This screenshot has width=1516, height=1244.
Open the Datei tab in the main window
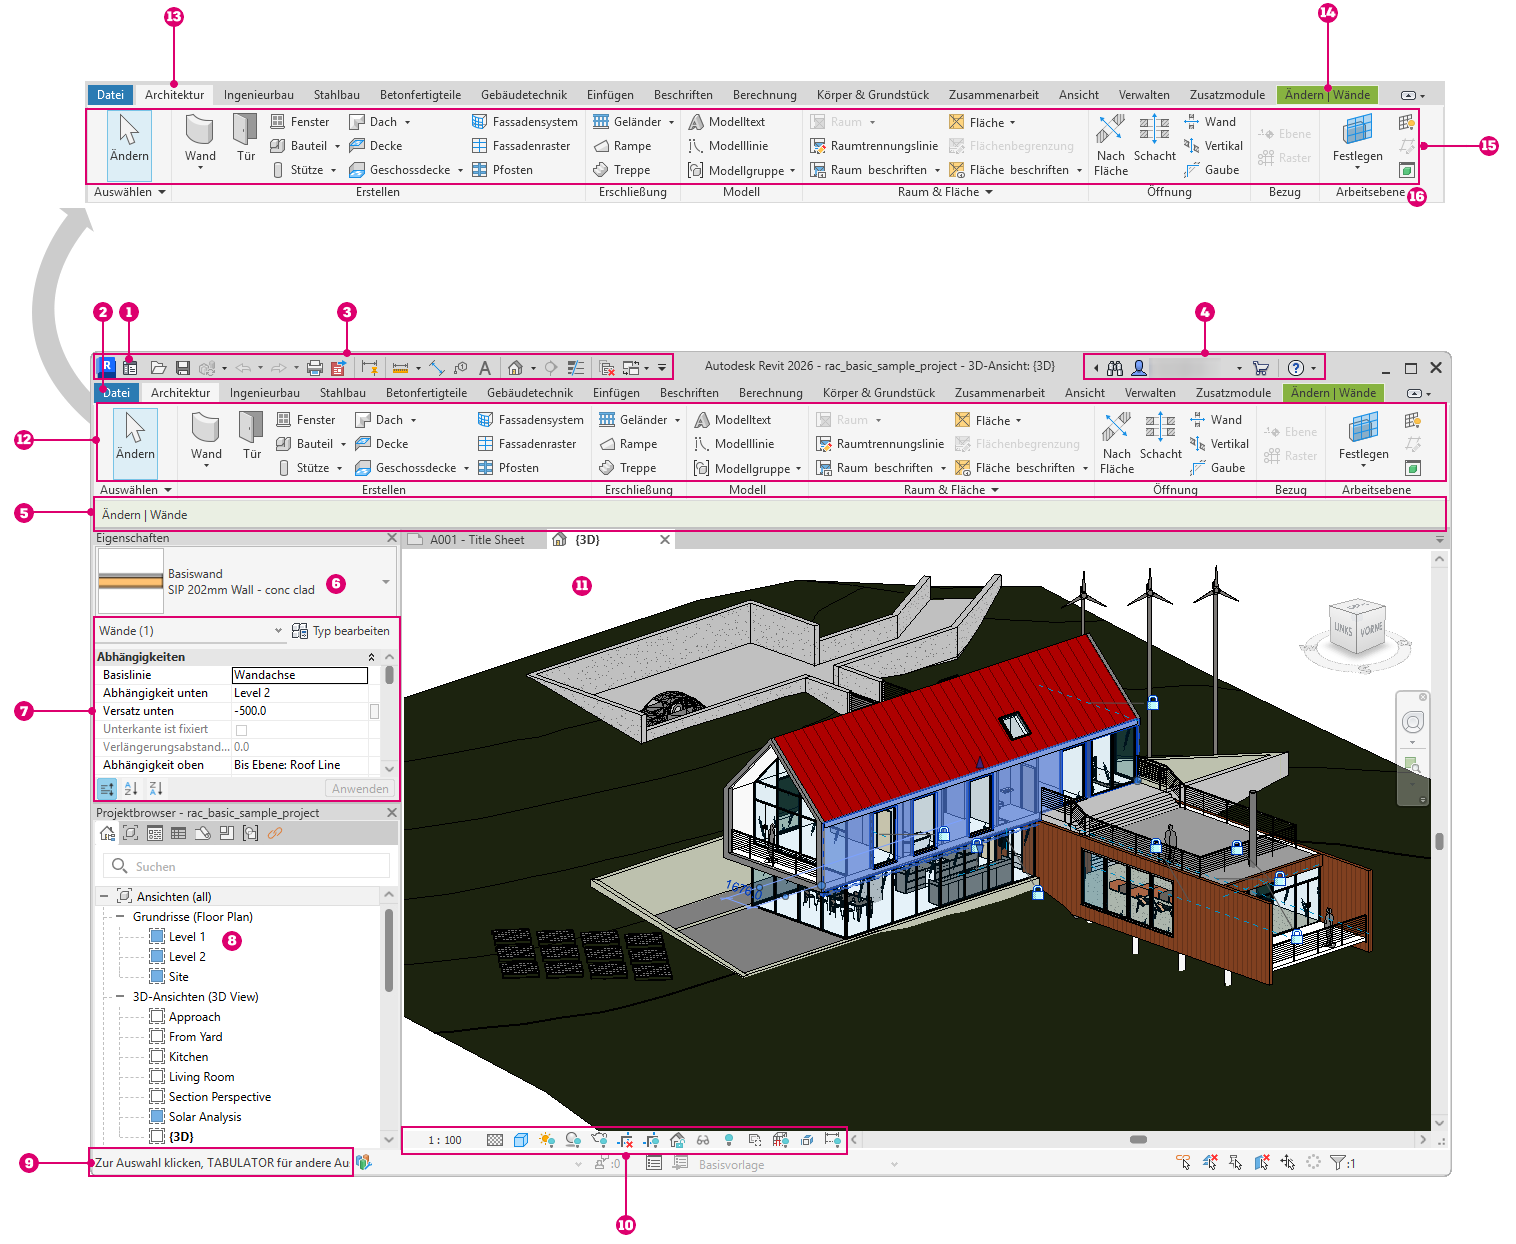tap(116, 393)
